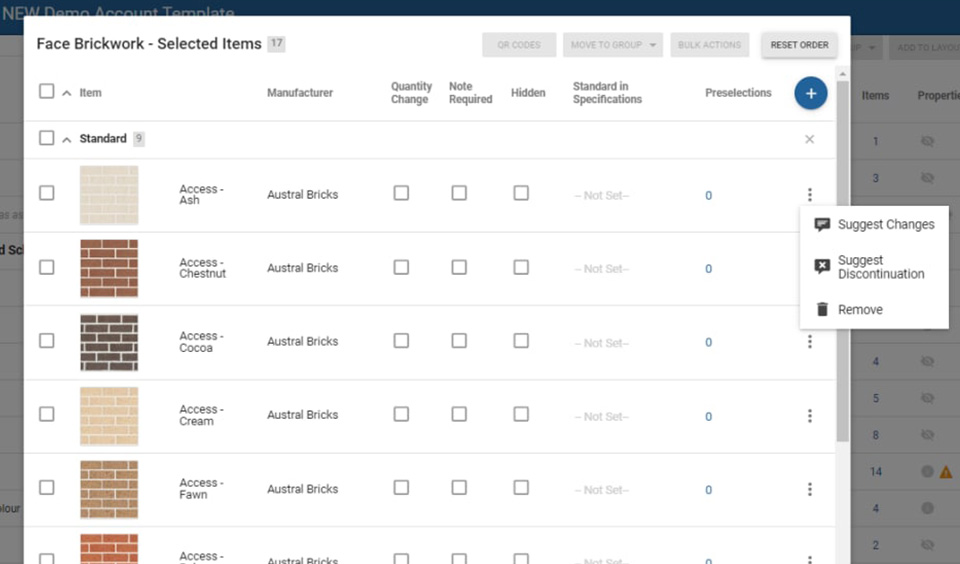Screen dimensions: 960x564
Task: Open preselections count for Access - Cocoa
Action: click(708, 342)
